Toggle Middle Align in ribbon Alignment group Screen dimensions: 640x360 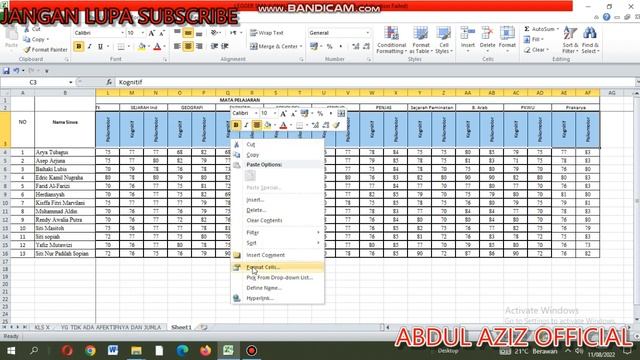point(188,33)
